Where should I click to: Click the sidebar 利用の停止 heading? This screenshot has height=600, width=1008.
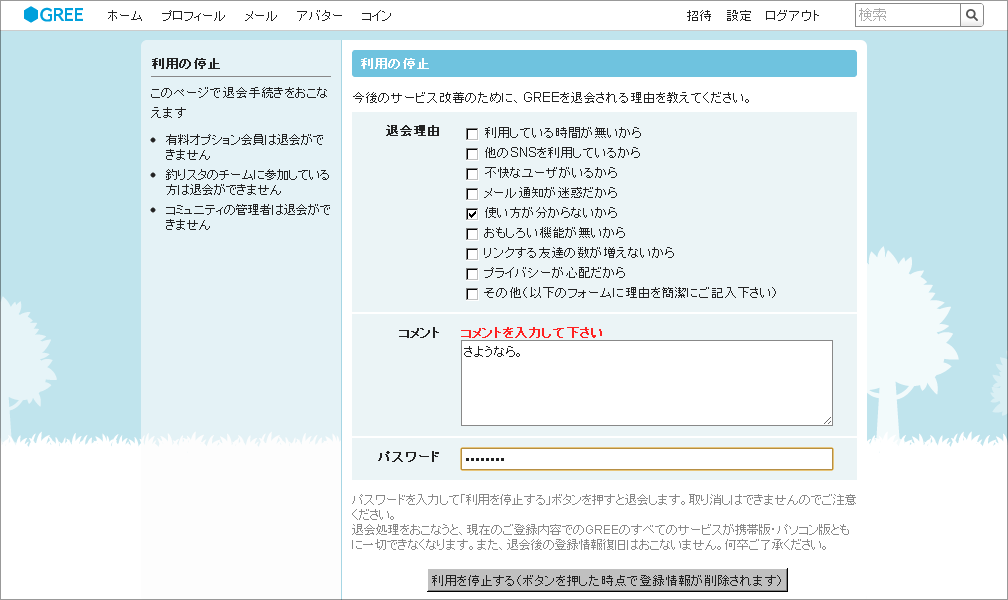pos(186,64)
